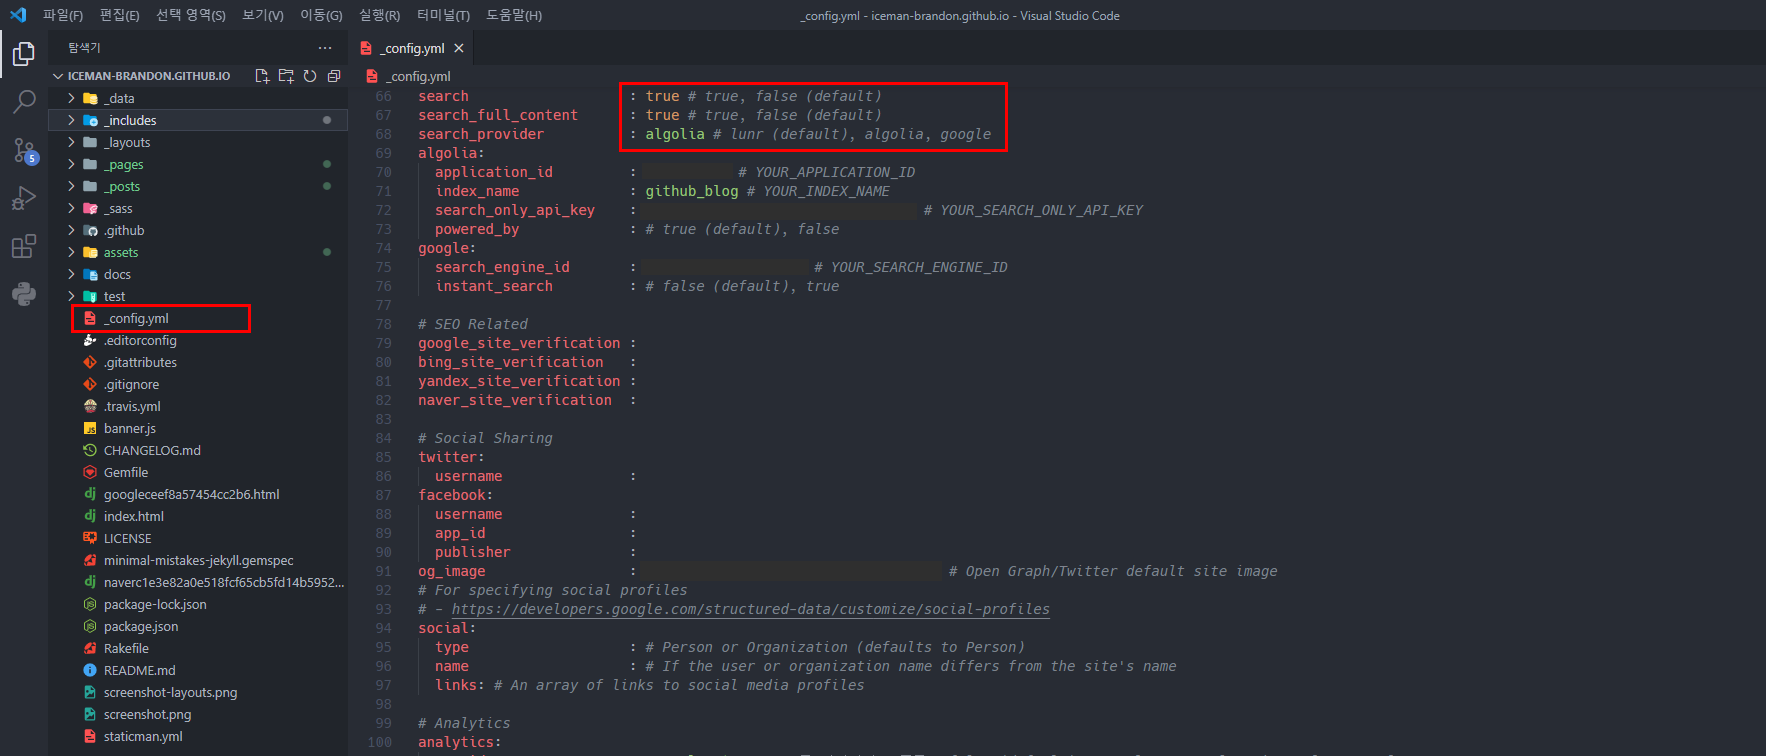Open the Extensions view
The height and width of the screenshot is (756, 1766).
click(x=24, y=246)
